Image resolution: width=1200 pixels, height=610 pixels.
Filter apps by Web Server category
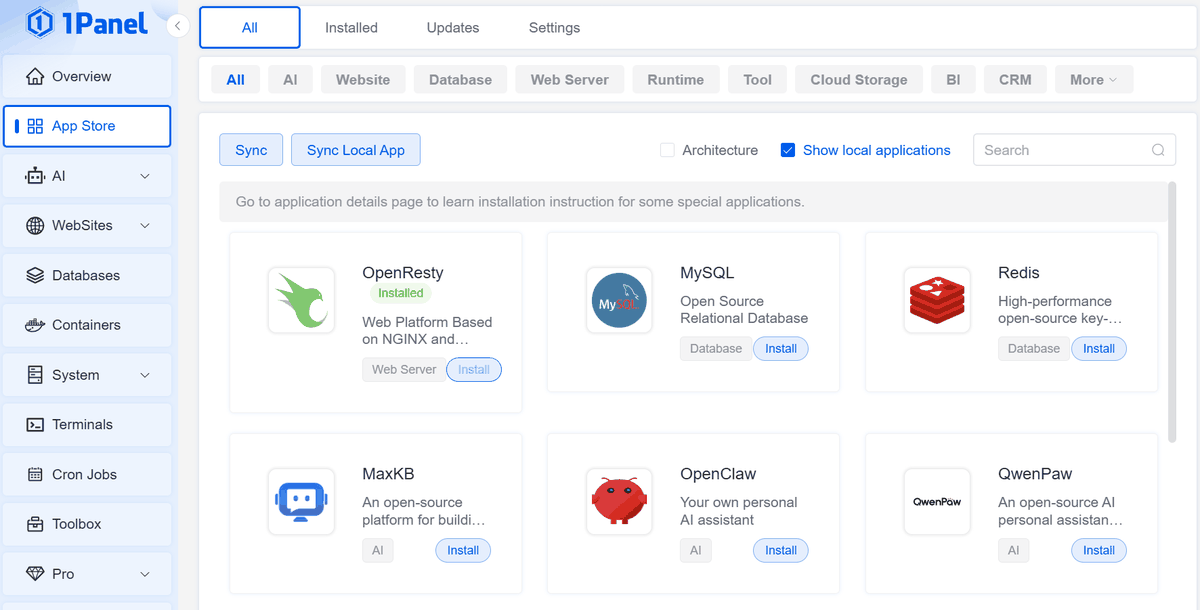(x=569, y=80)
